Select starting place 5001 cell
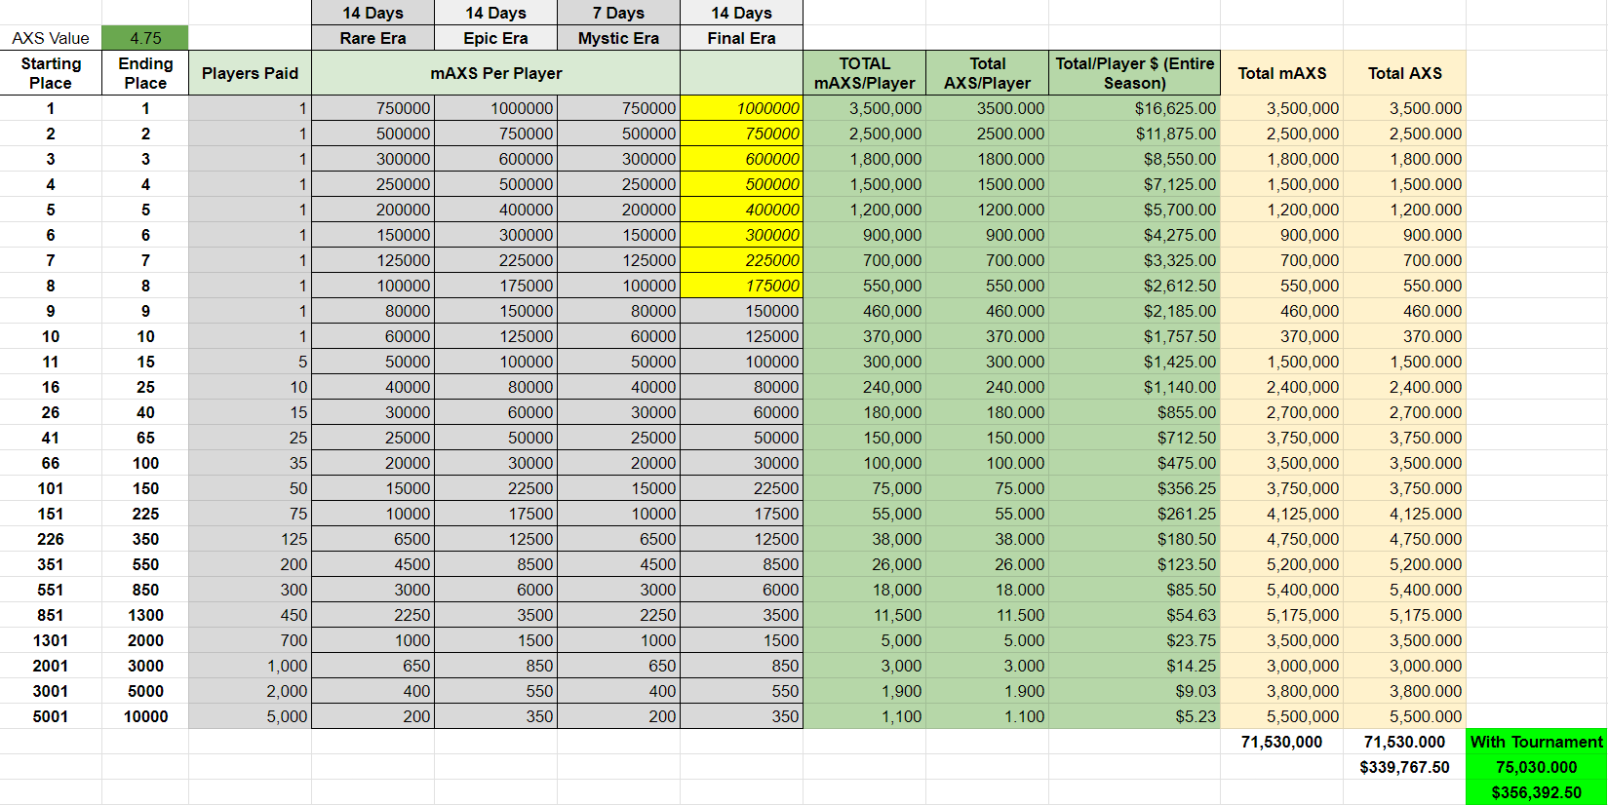Viewport: 1608px width, 805px height. [51, 716]
